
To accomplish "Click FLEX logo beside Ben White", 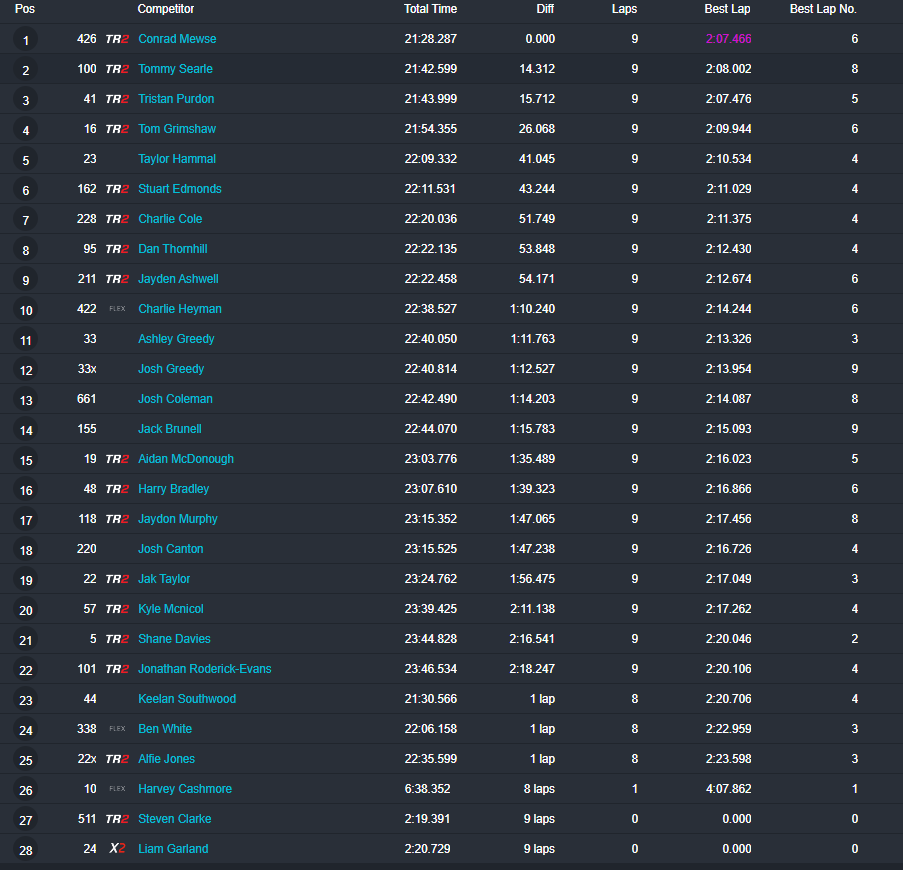I will click(x=117, y=728).
